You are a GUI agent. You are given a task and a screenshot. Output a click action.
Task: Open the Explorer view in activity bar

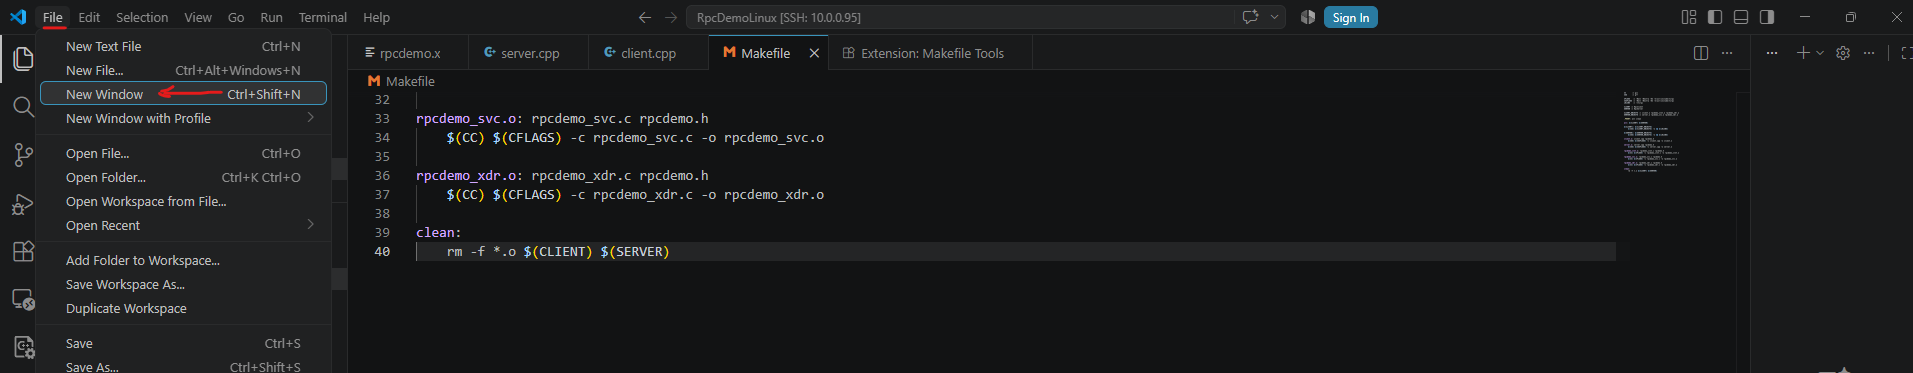[x=23, y=59]
